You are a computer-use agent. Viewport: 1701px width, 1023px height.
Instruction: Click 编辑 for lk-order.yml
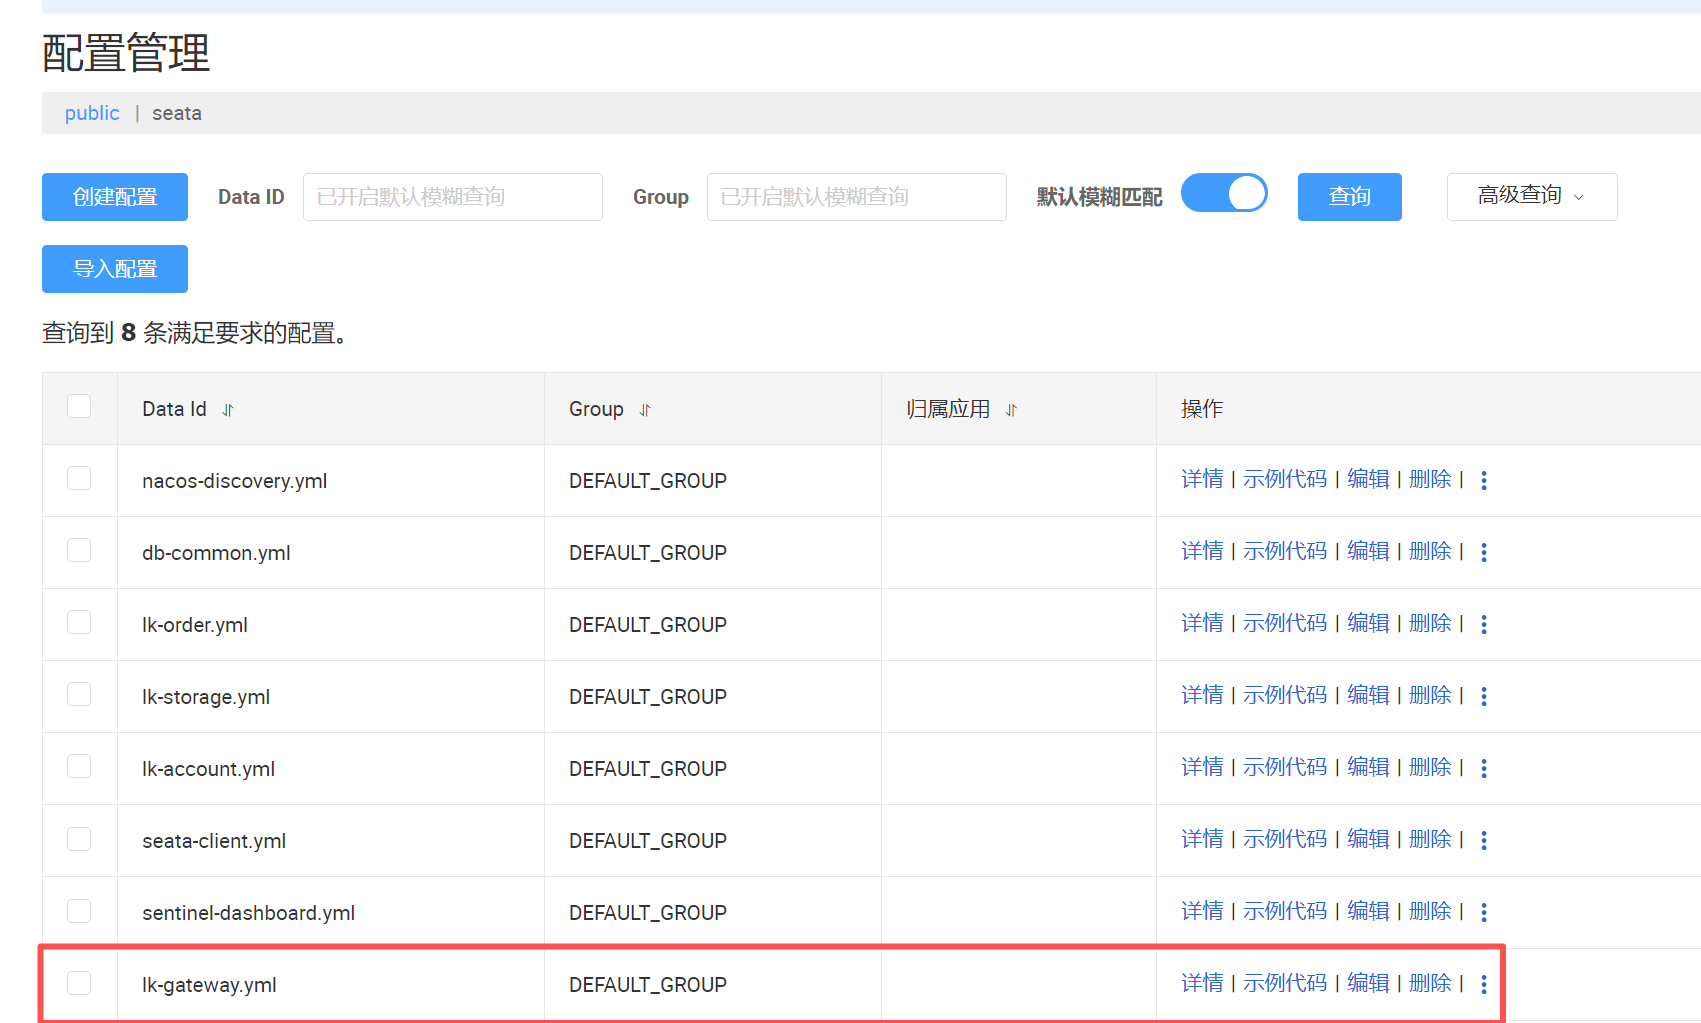1368,623
